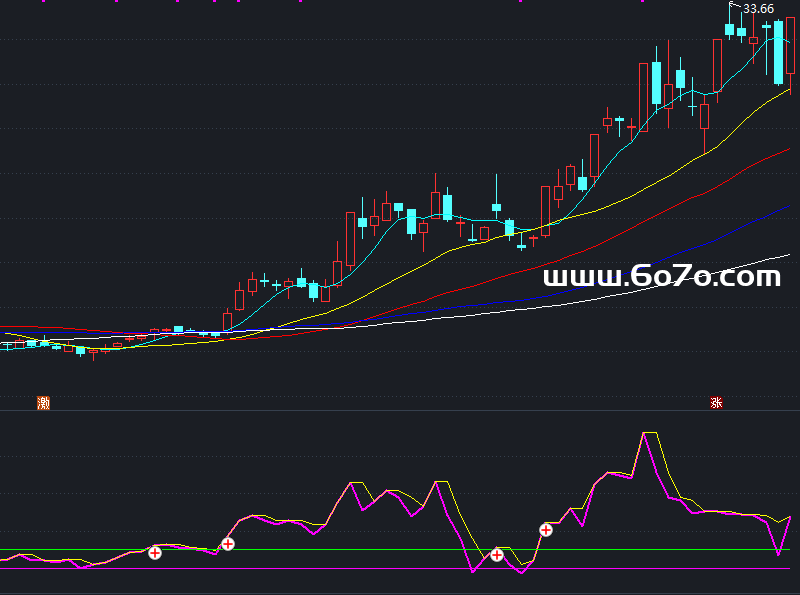Viewport: 800px width, 595px height.
Task: Click the 涨 signal icon below the chart
Action: point(716,403)
